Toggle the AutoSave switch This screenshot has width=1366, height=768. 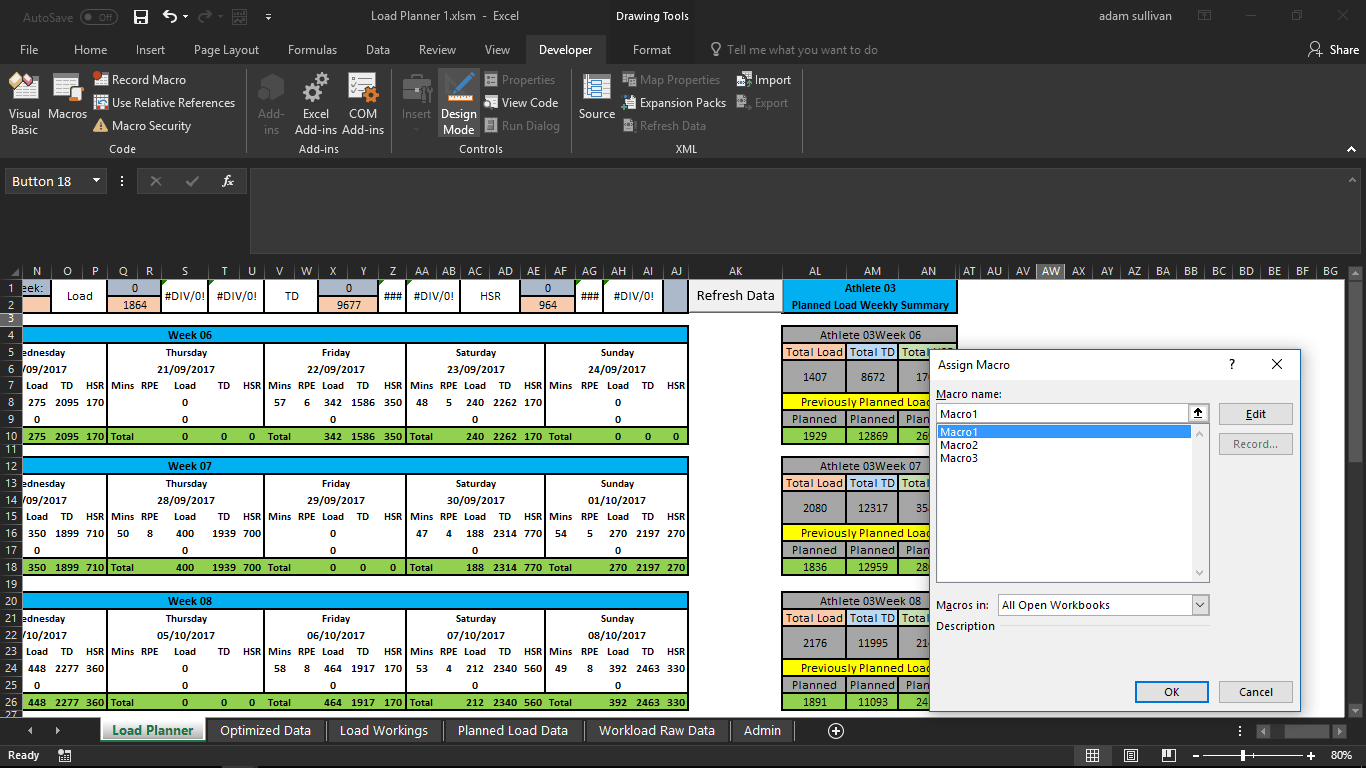point(98,17)
